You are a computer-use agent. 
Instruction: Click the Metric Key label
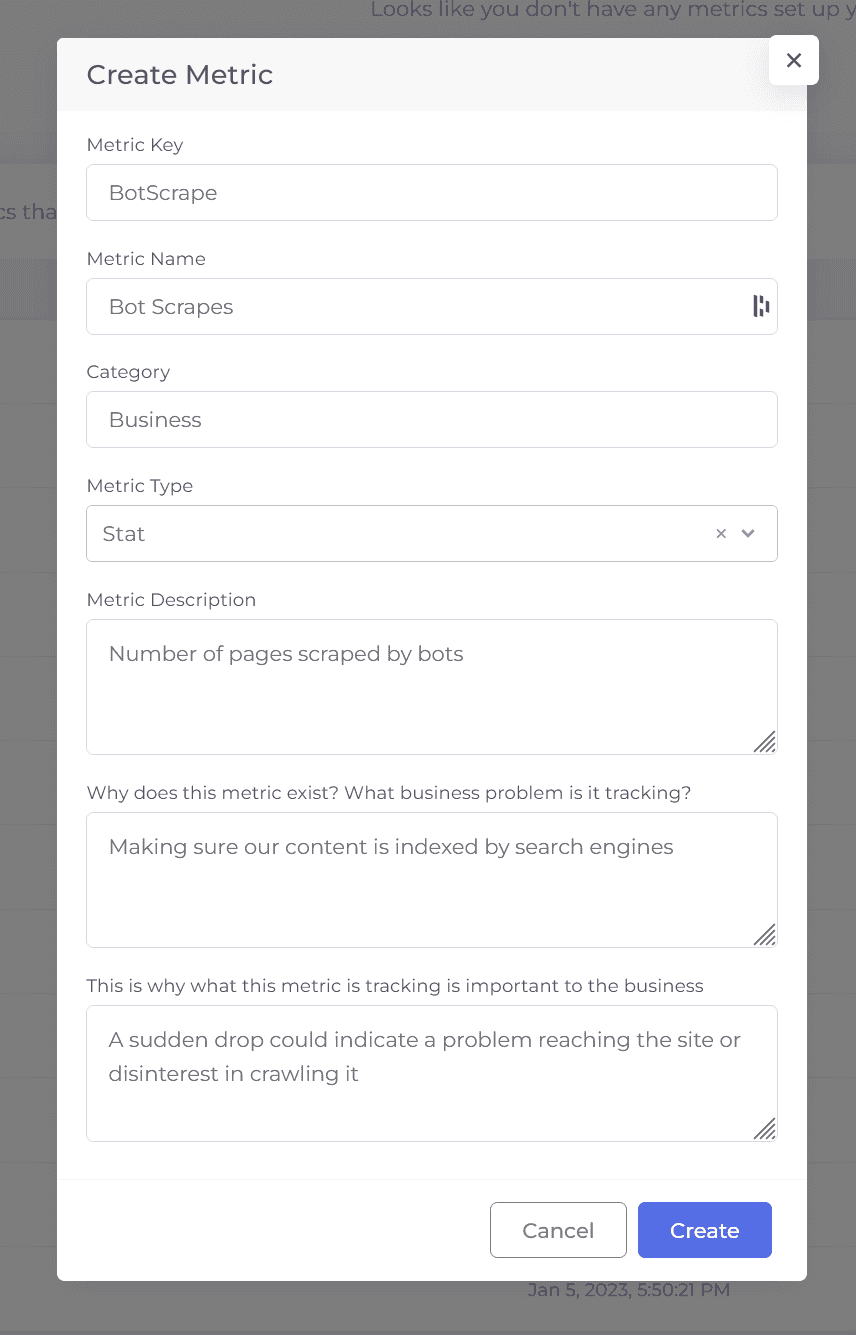click(135, 145)
